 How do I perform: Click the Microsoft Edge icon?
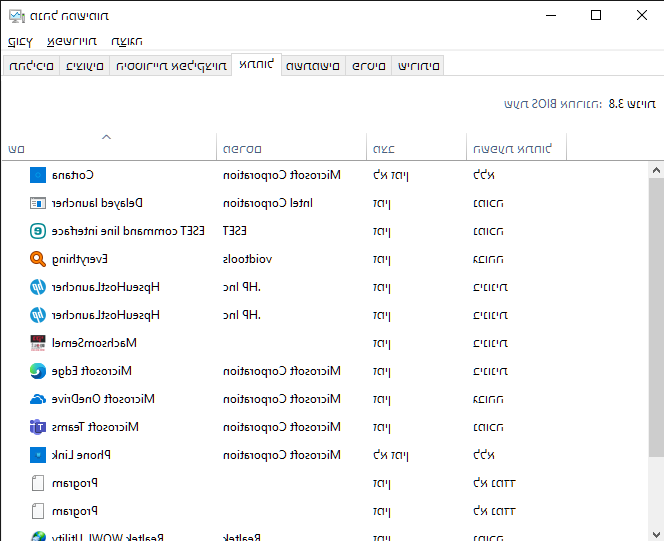pyautogui.click(x=38, y=371)
